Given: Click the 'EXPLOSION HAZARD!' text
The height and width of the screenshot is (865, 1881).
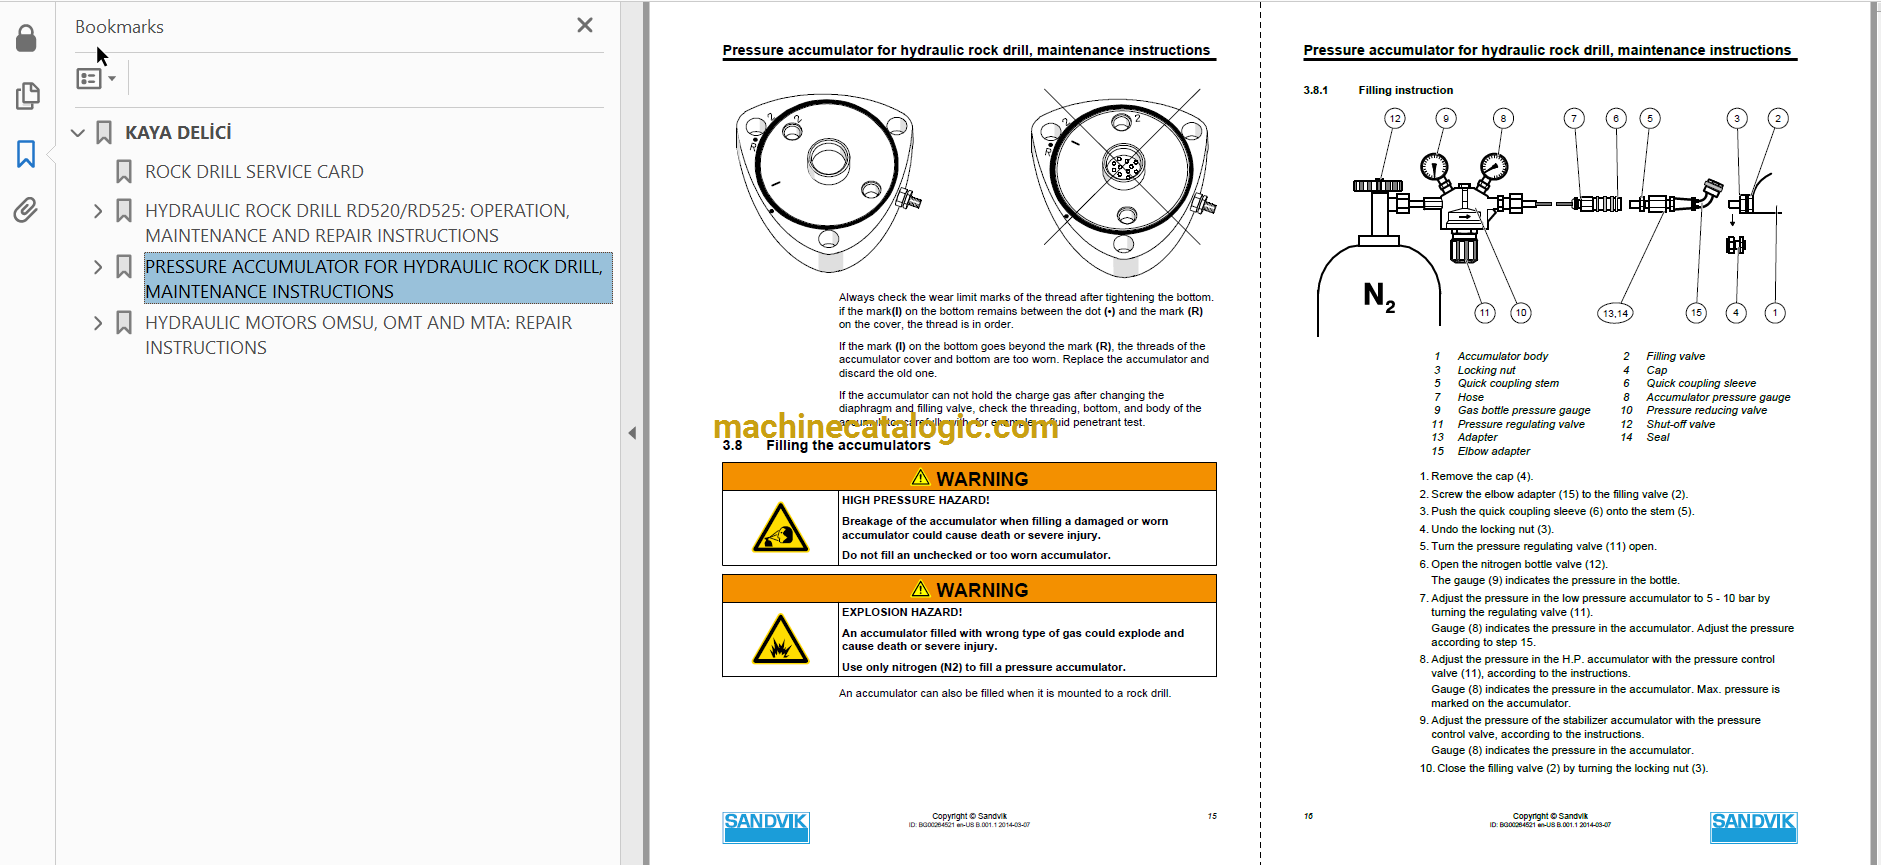Looking at the screenshot, I should click(902, 612).
